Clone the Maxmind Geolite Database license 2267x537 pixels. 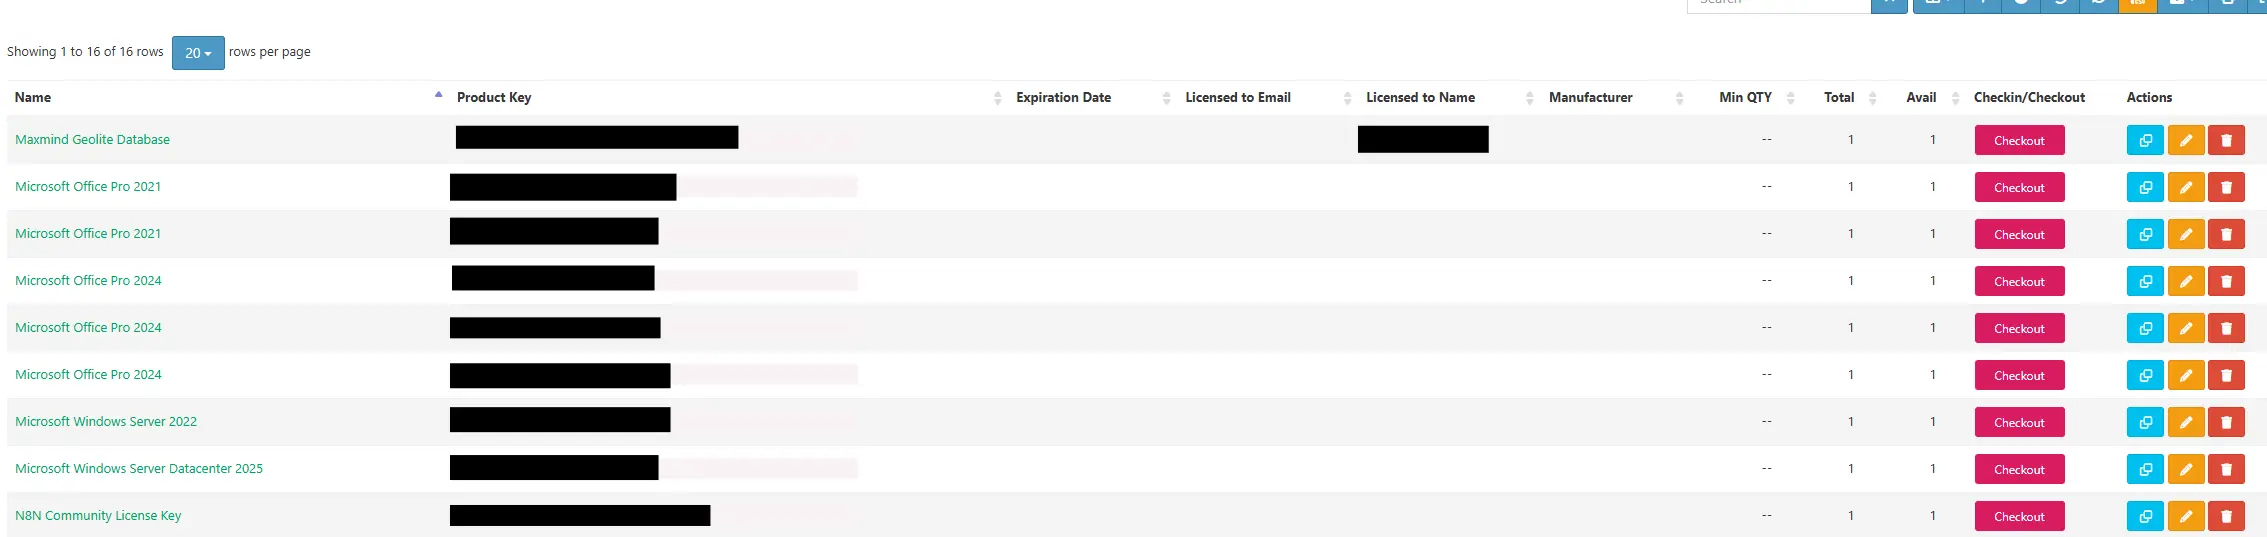pos(2145,140)
